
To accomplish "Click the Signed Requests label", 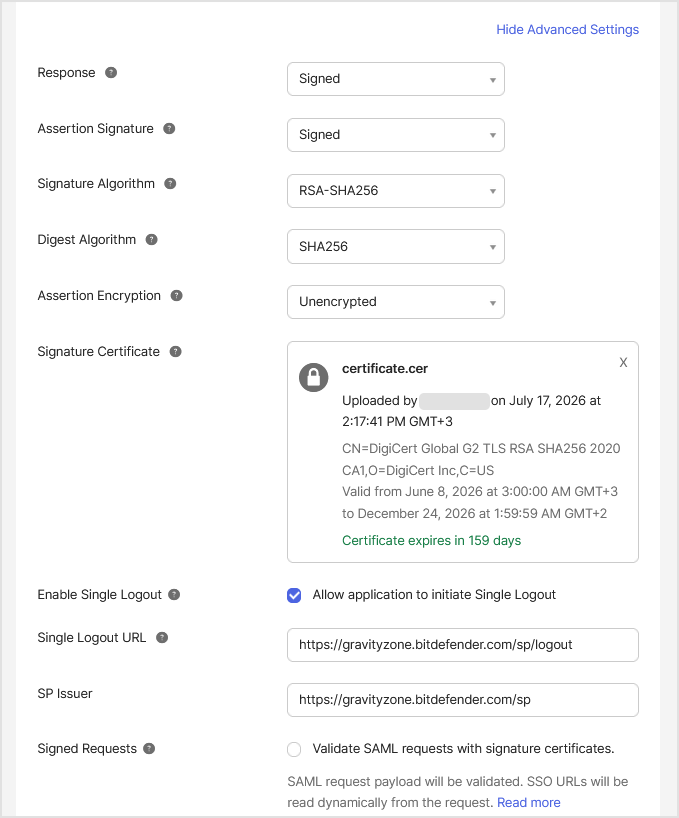I will 87,749.
